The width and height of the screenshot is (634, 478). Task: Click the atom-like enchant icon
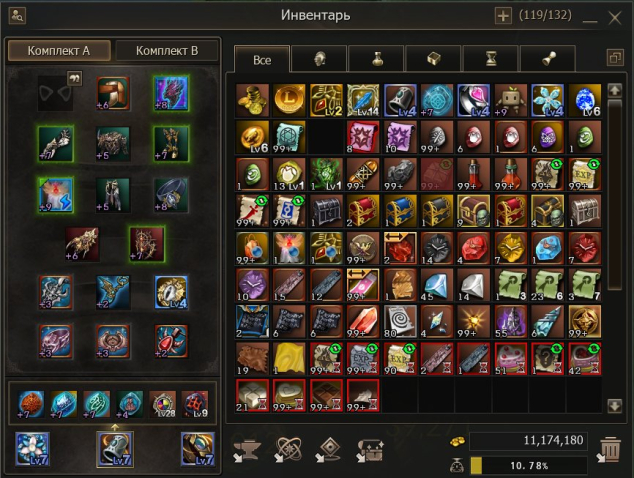point(287,450)
